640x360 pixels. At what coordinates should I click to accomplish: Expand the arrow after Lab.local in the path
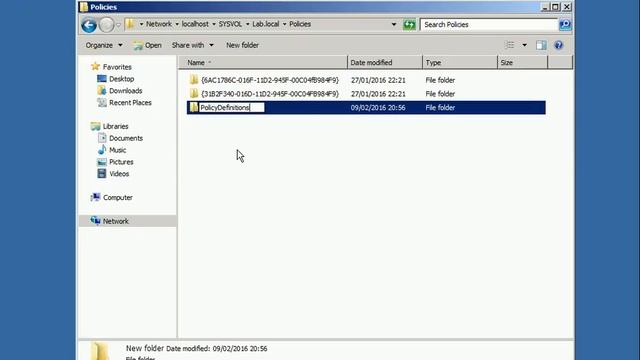point(284,24)
